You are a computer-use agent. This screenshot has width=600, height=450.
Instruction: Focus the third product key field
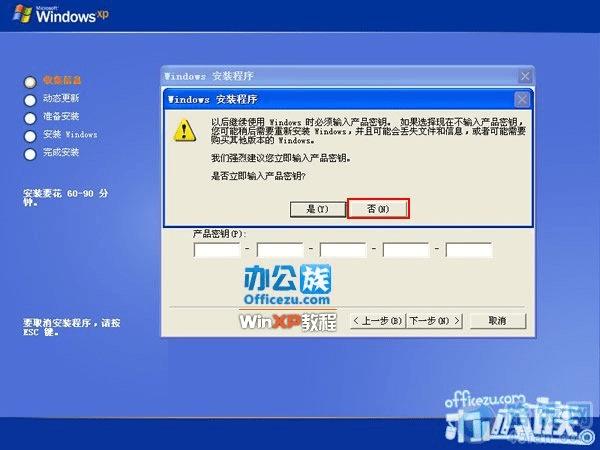pos(343,250)
